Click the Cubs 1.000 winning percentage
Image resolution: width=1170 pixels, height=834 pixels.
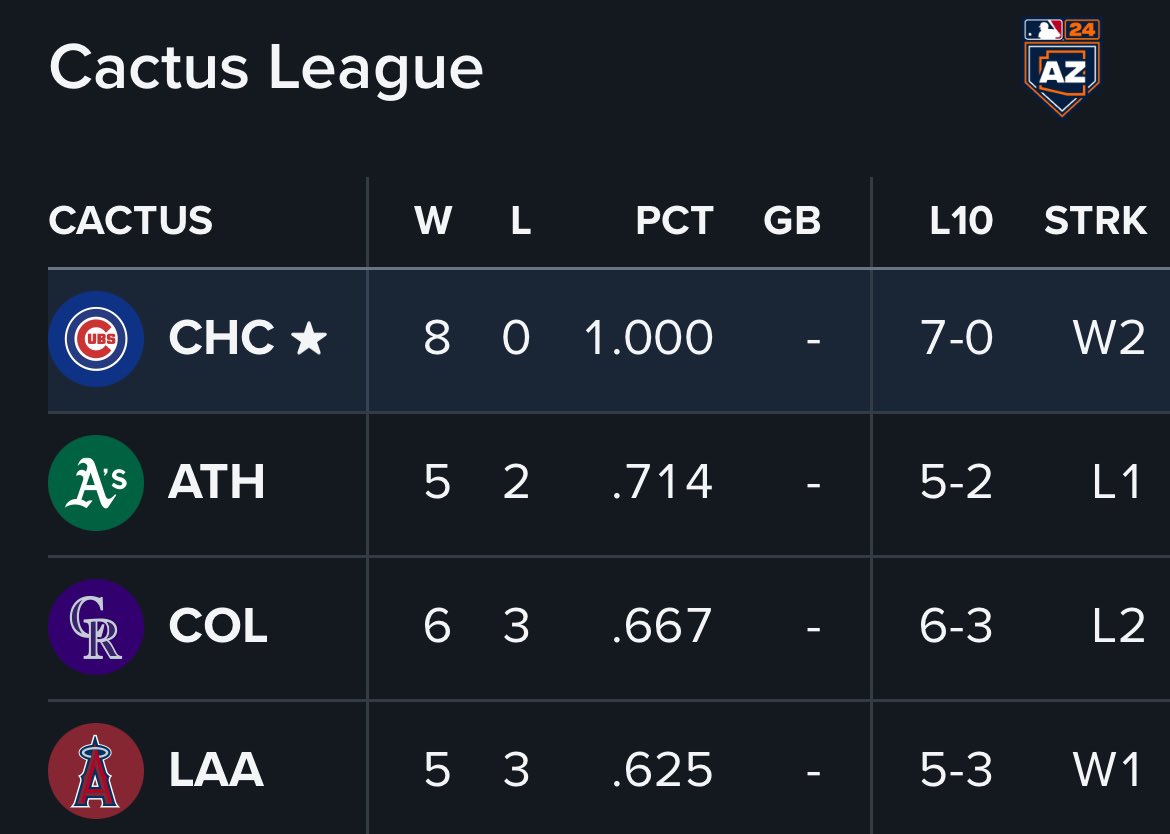pos(648,338)
